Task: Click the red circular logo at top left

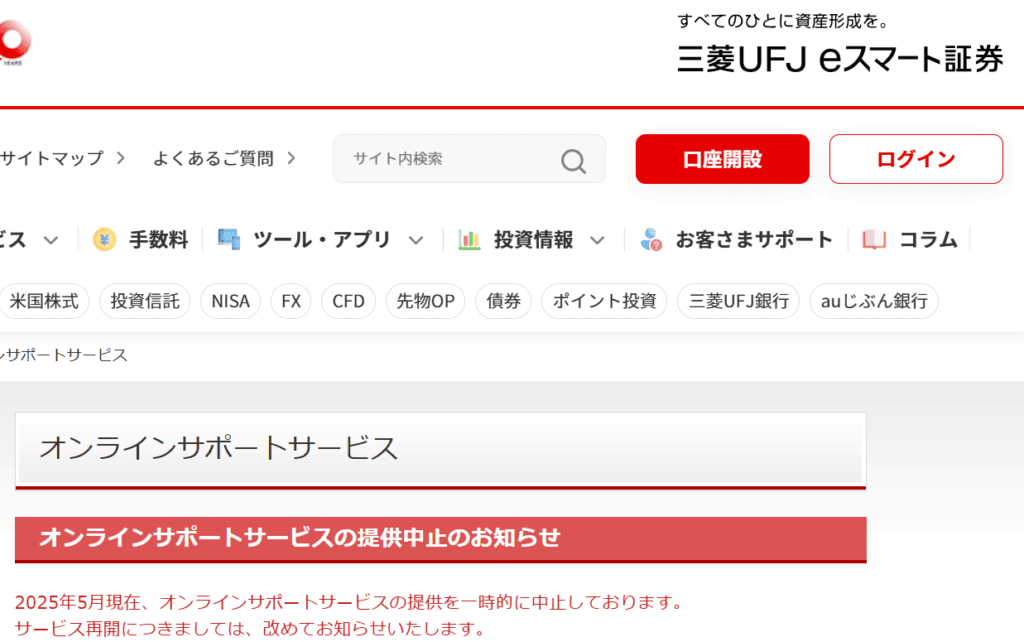Action: (14, 40)
